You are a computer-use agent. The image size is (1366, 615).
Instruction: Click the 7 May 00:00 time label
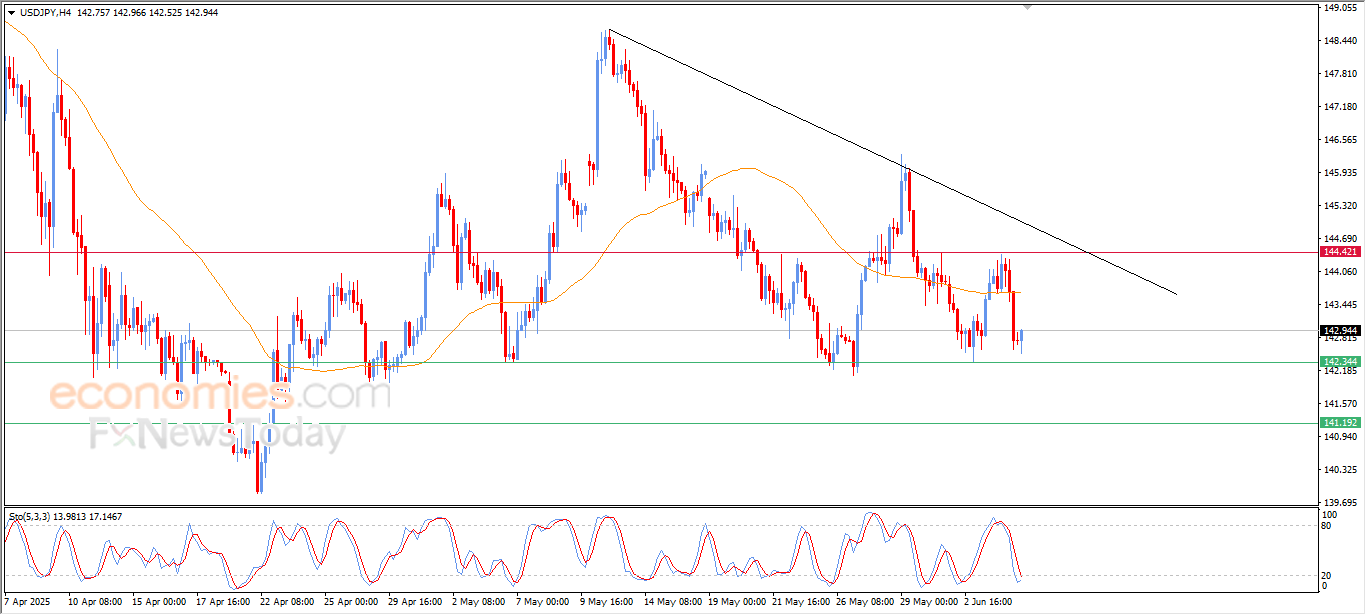[542, 603]
